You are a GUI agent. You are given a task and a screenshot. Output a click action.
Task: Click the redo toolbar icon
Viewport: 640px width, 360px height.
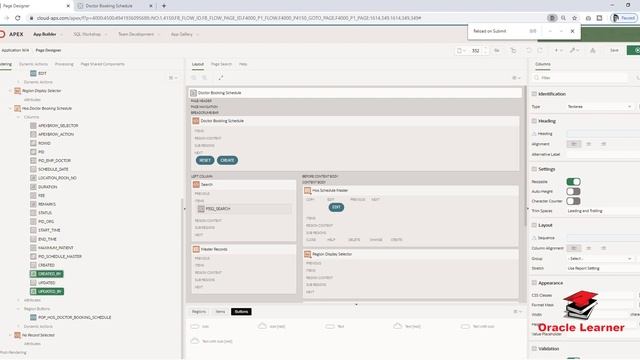coord(540,50)
